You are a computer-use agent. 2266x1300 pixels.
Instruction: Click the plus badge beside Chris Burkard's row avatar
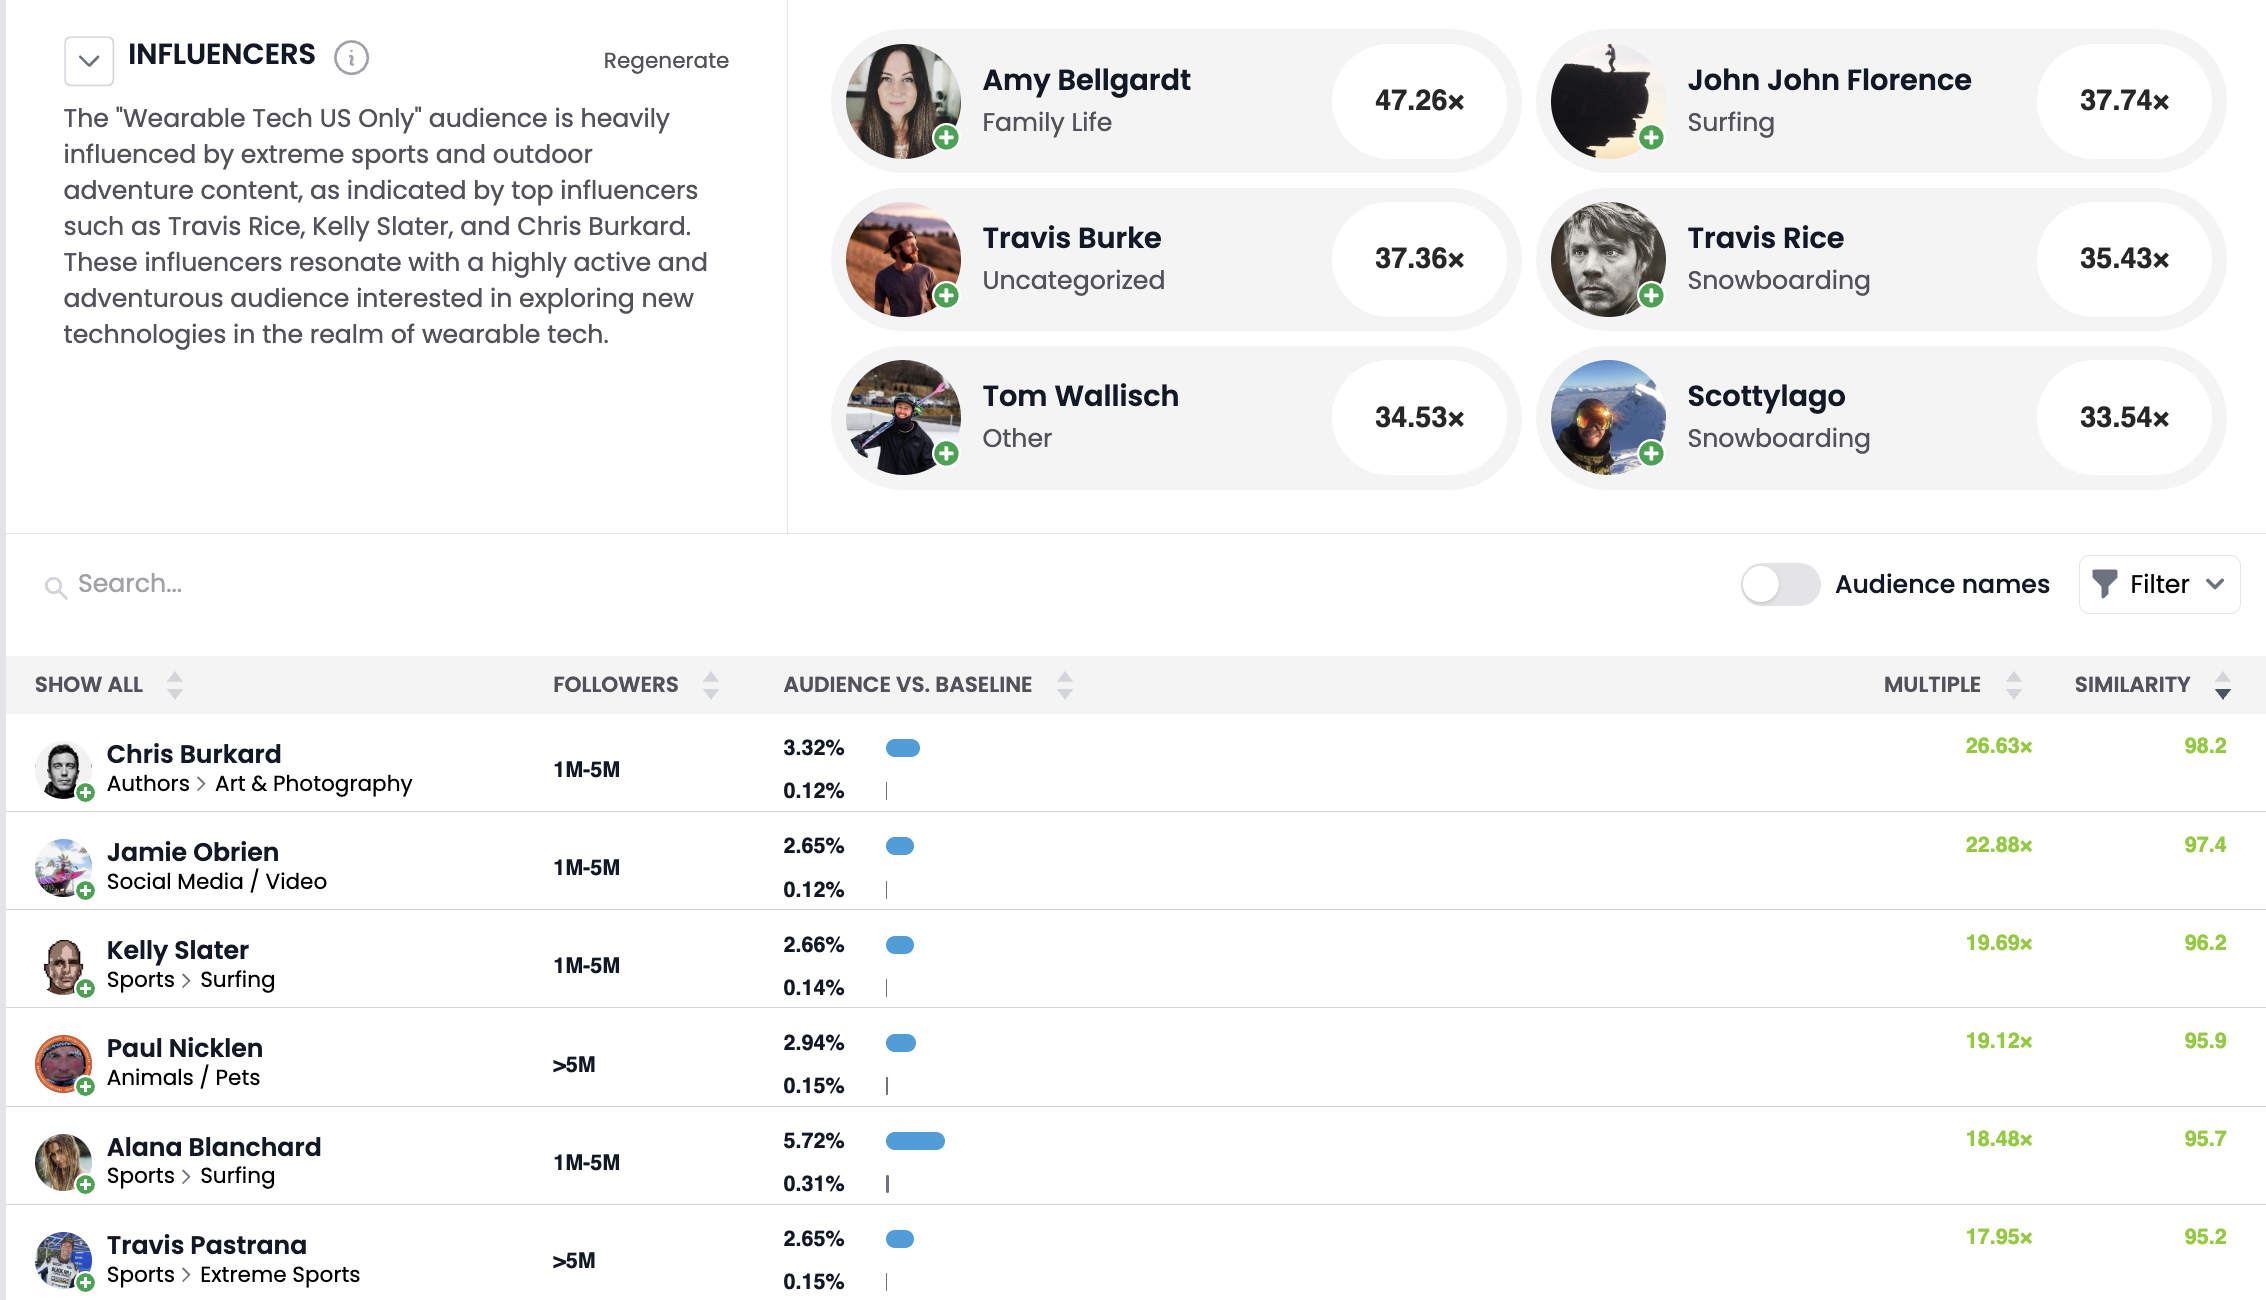point(86,793)
